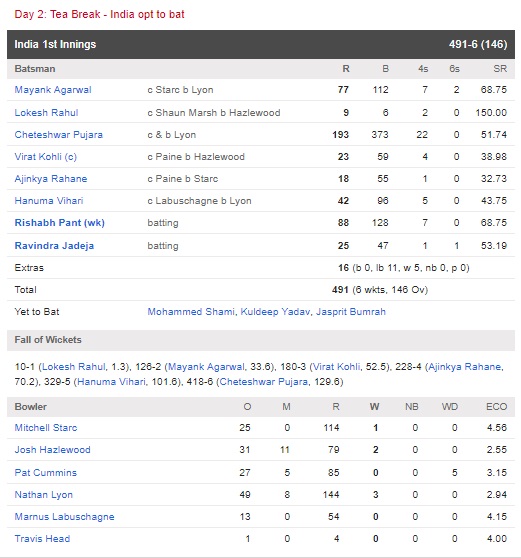Open Mohammed Shami from Yet to Bat
This screenshot has width=521, height=558.
point(191,312)
